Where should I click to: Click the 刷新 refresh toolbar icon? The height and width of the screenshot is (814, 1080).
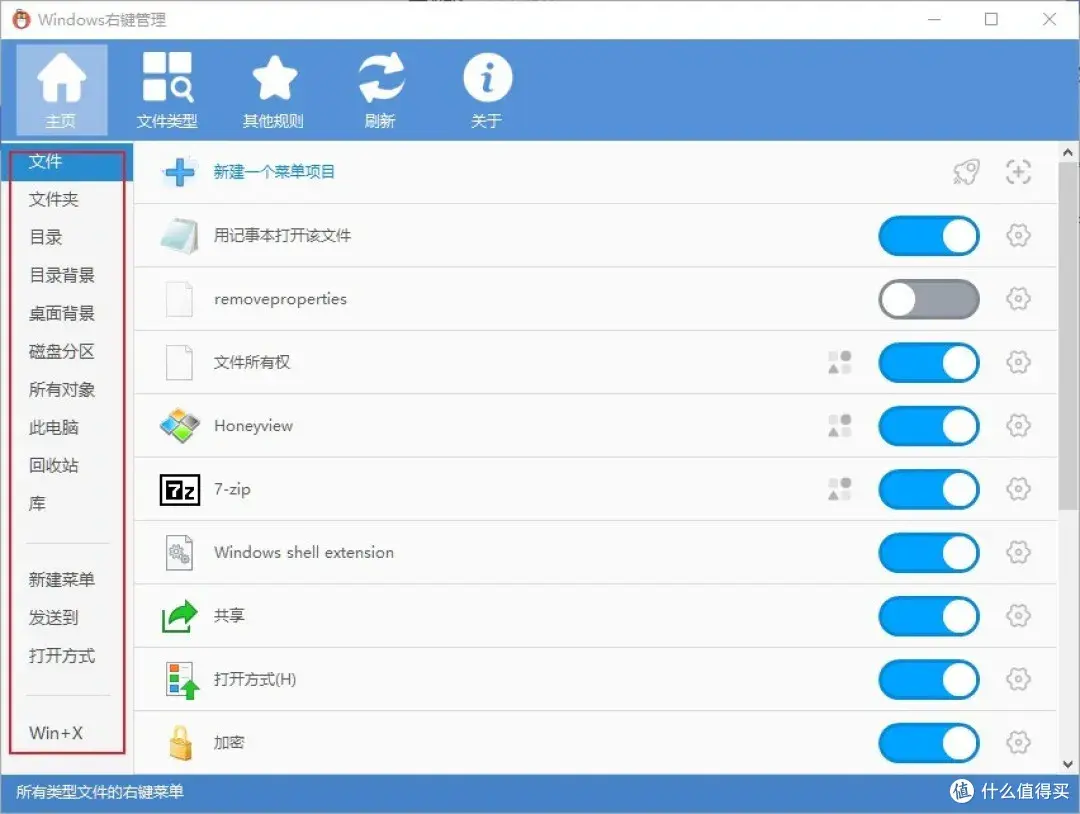380,90
